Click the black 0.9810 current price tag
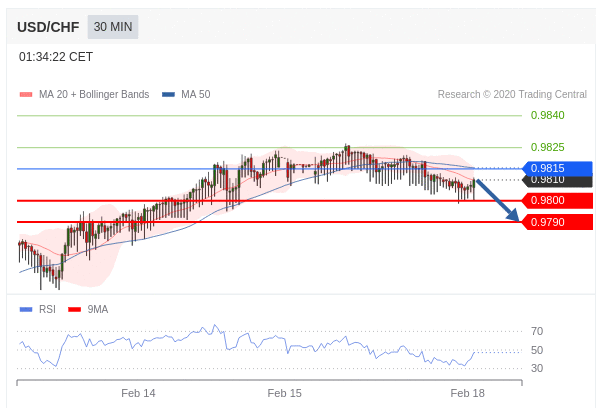The width and height of the screenshot is (601, 413). (x=558, y=181)
